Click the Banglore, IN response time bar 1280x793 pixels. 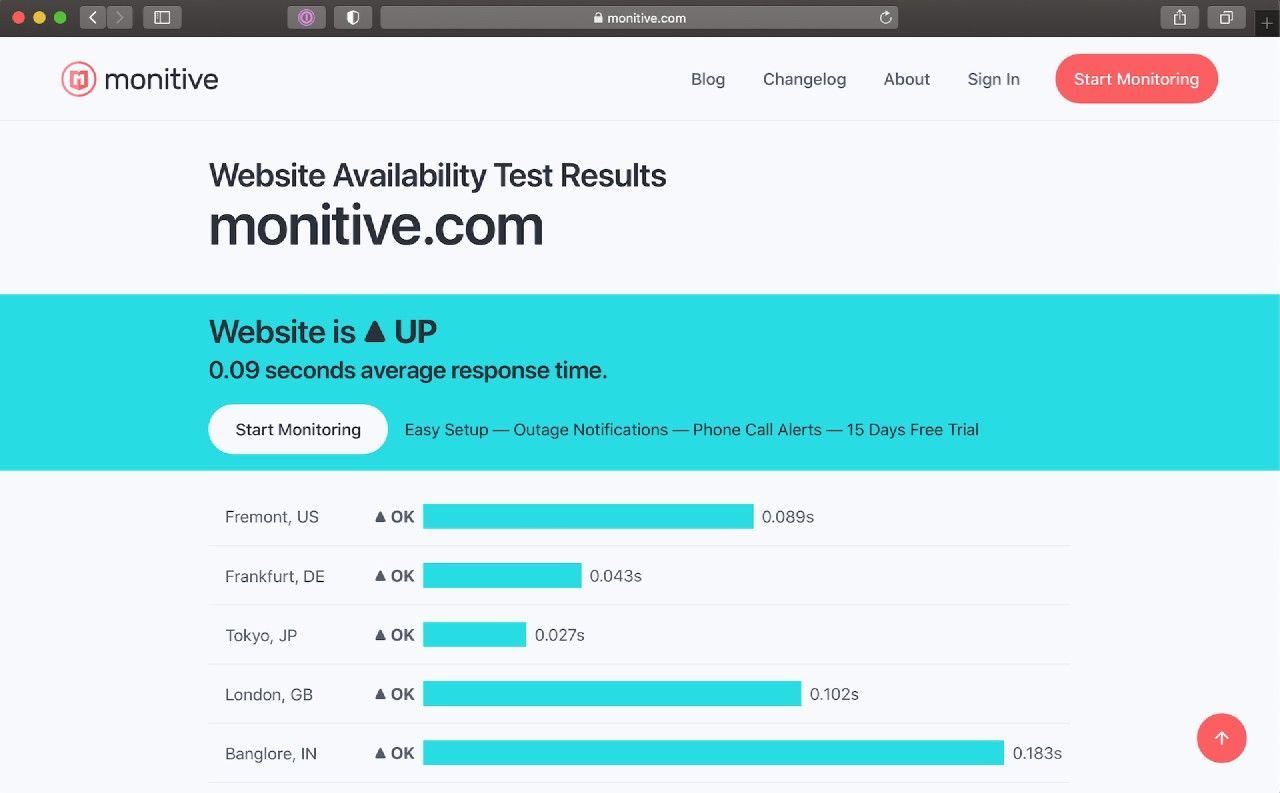point(712,753)
